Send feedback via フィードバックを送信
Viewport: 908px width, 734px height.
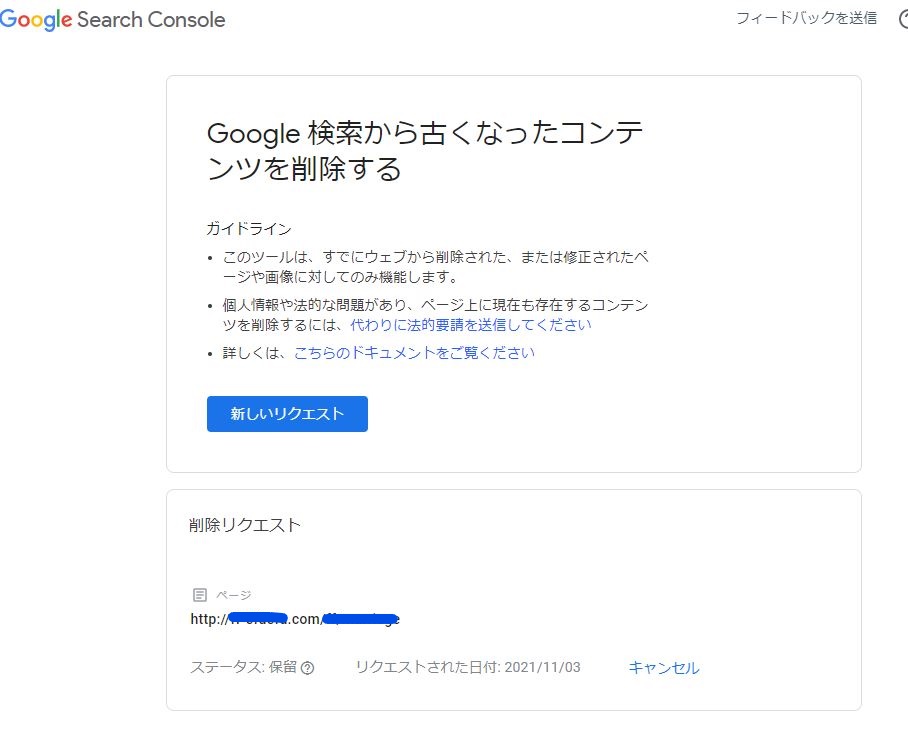coord(806,18)
